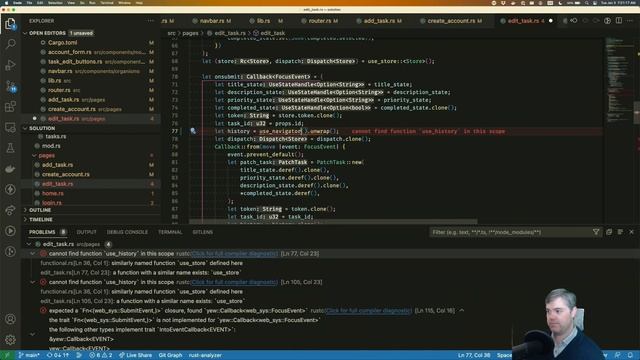The height and width of the screenshot is (360, 640).
Task: Switch to the GitLens panel tab
Action: coord(202,232)
